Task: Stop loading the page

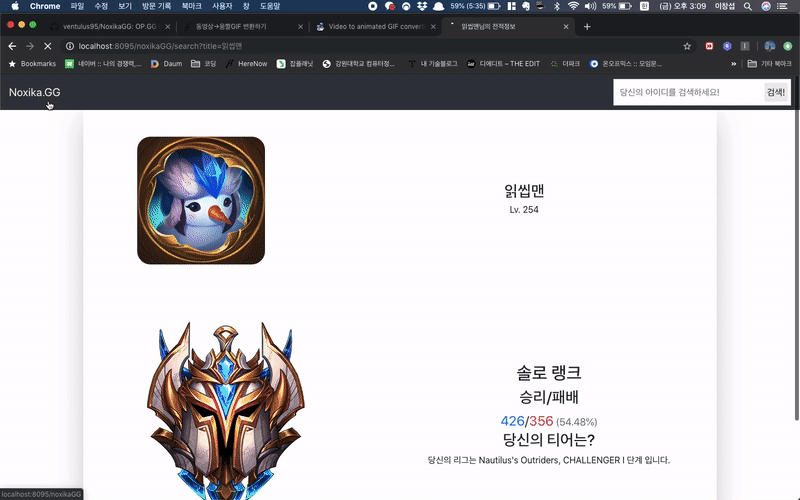Action: coord(47,46)
